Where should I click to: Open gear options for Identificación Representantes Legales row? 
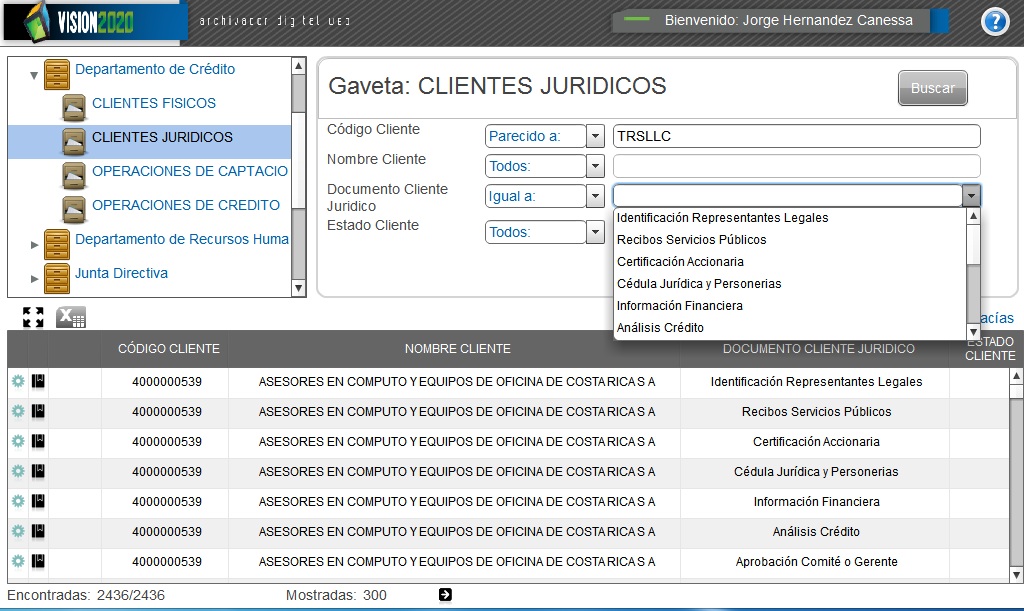pyautogui.click(x=18, y=381)
